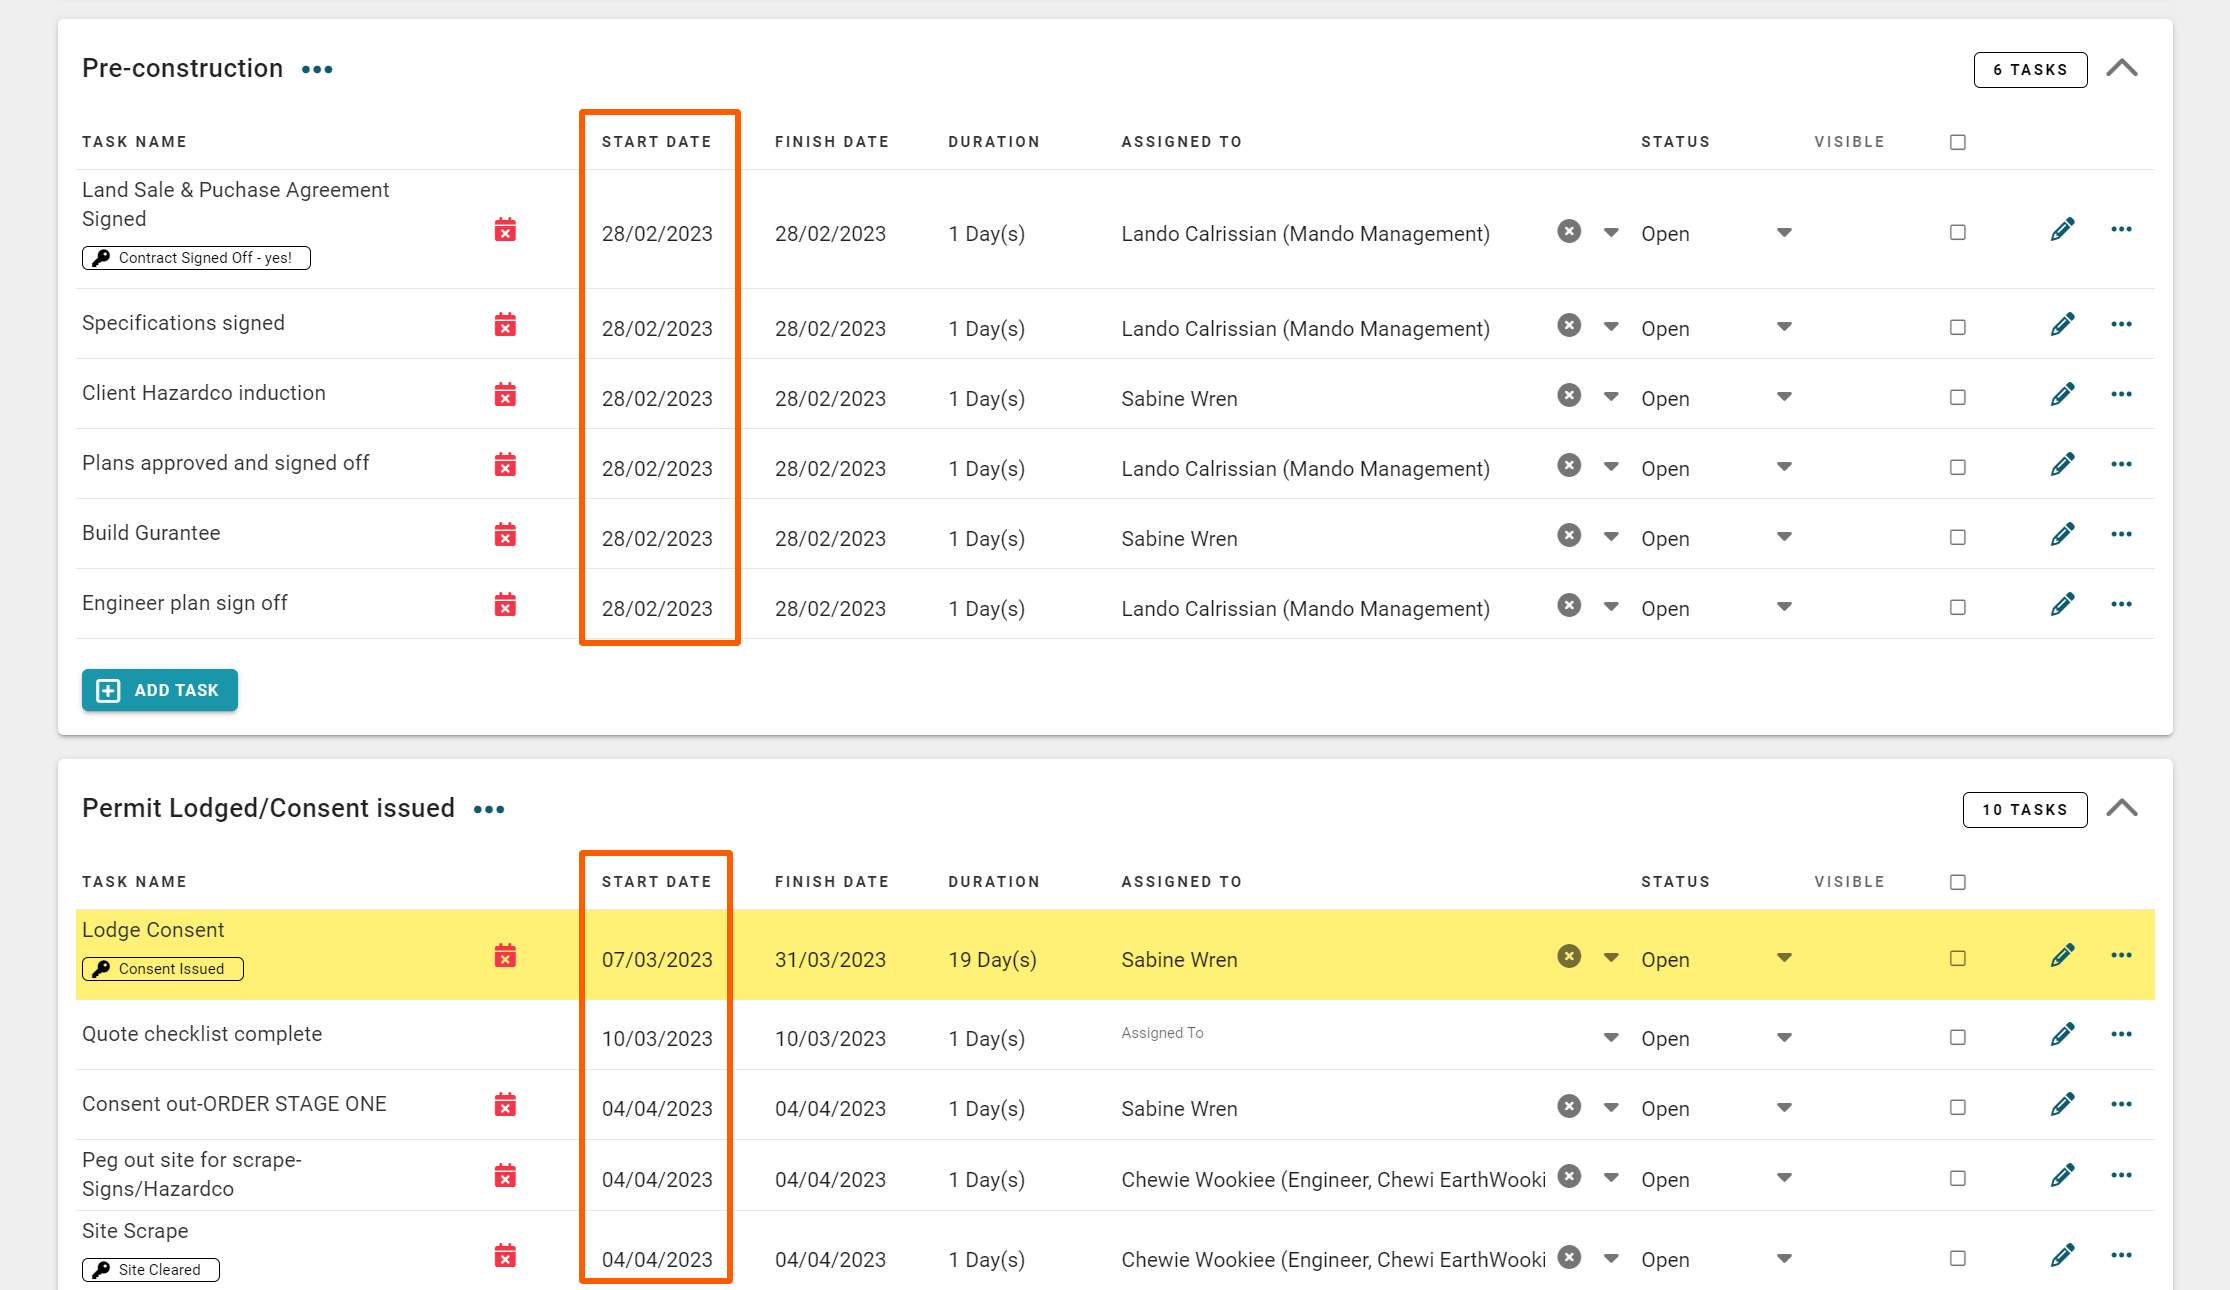This screenshot has width=2230, height=1290.
Task: Click pencil edit icon on Lodge Consent row
Action: (x=2062, y=956)
